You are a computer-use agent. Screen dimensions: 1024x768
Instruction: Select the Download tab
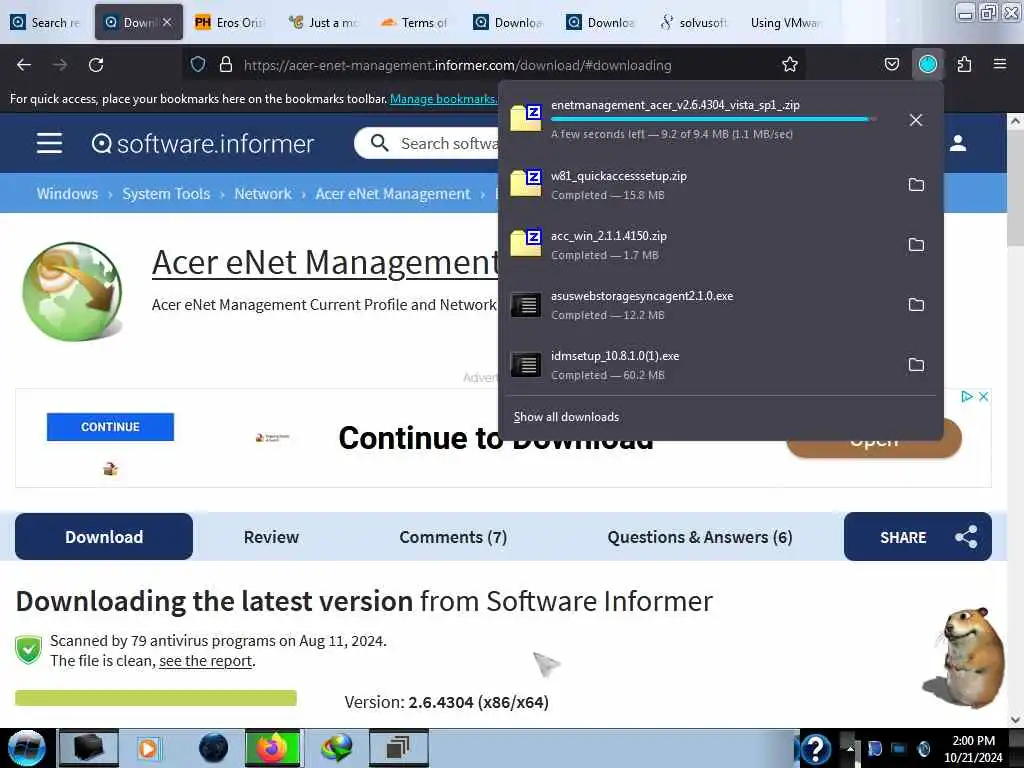point(104,537)
